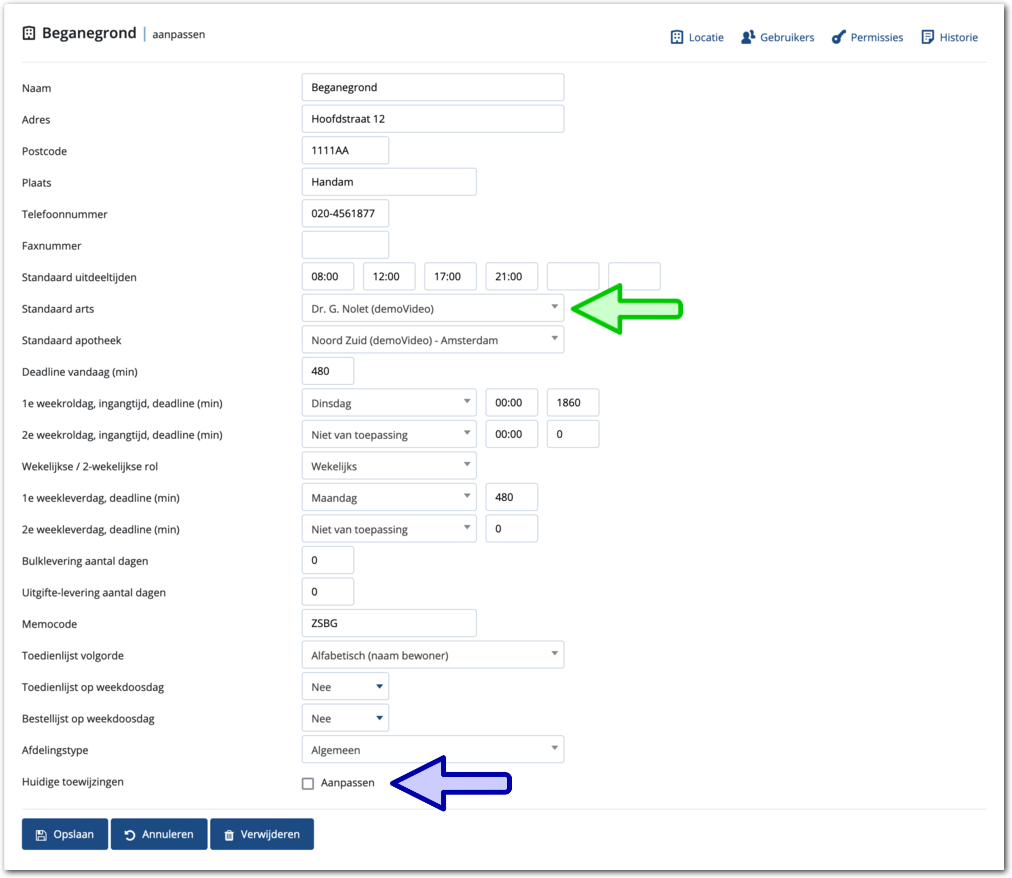
Task: Open the Standaard arts dropdown
Action: coord(432,309)
